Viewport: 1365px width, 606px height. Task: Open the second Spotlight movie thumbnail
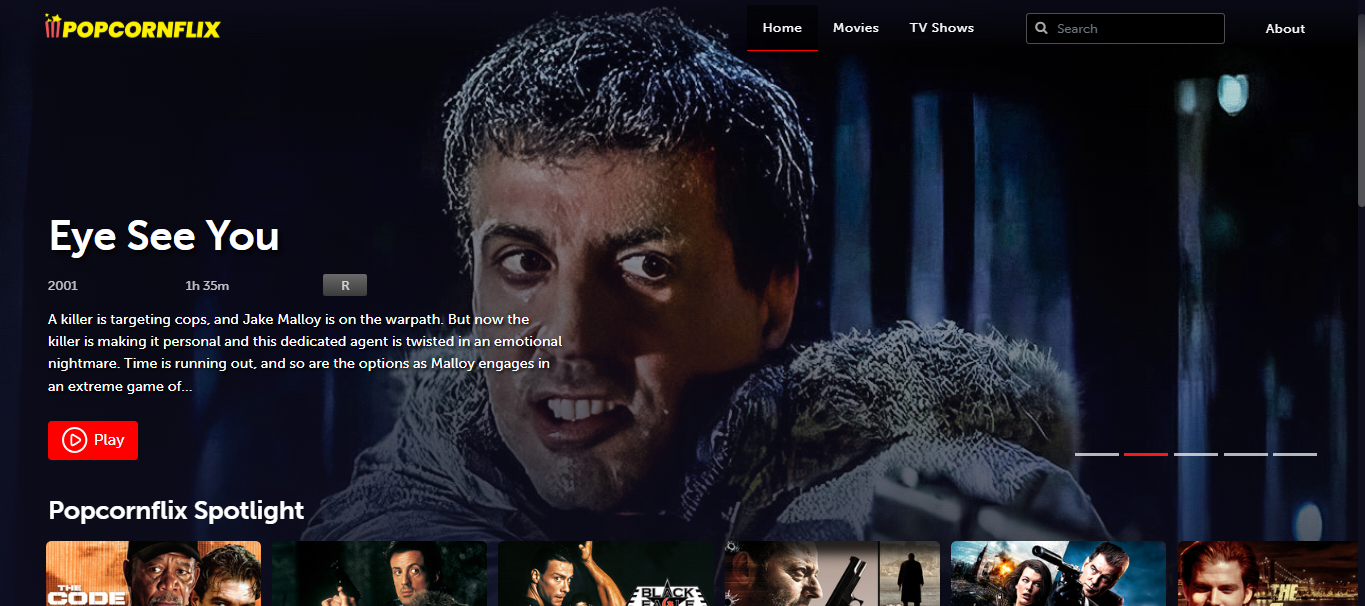point(379,574)
